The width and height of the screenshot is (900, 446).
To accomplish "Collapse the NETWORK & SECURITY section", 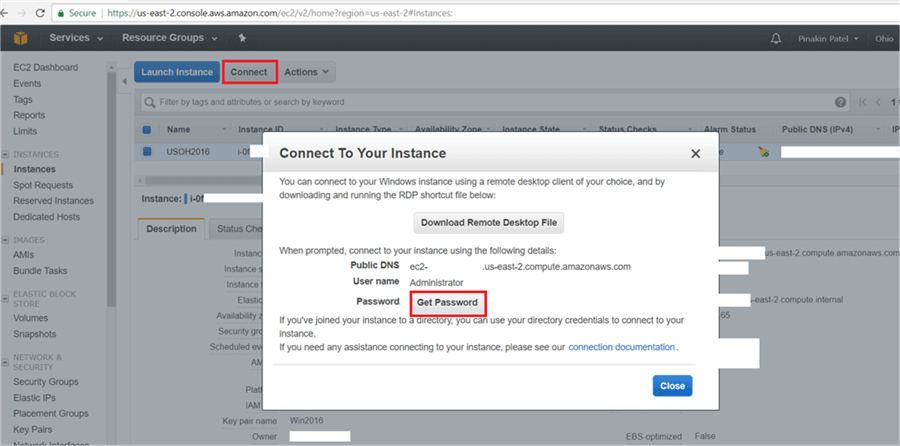I will tap(6, 362).
